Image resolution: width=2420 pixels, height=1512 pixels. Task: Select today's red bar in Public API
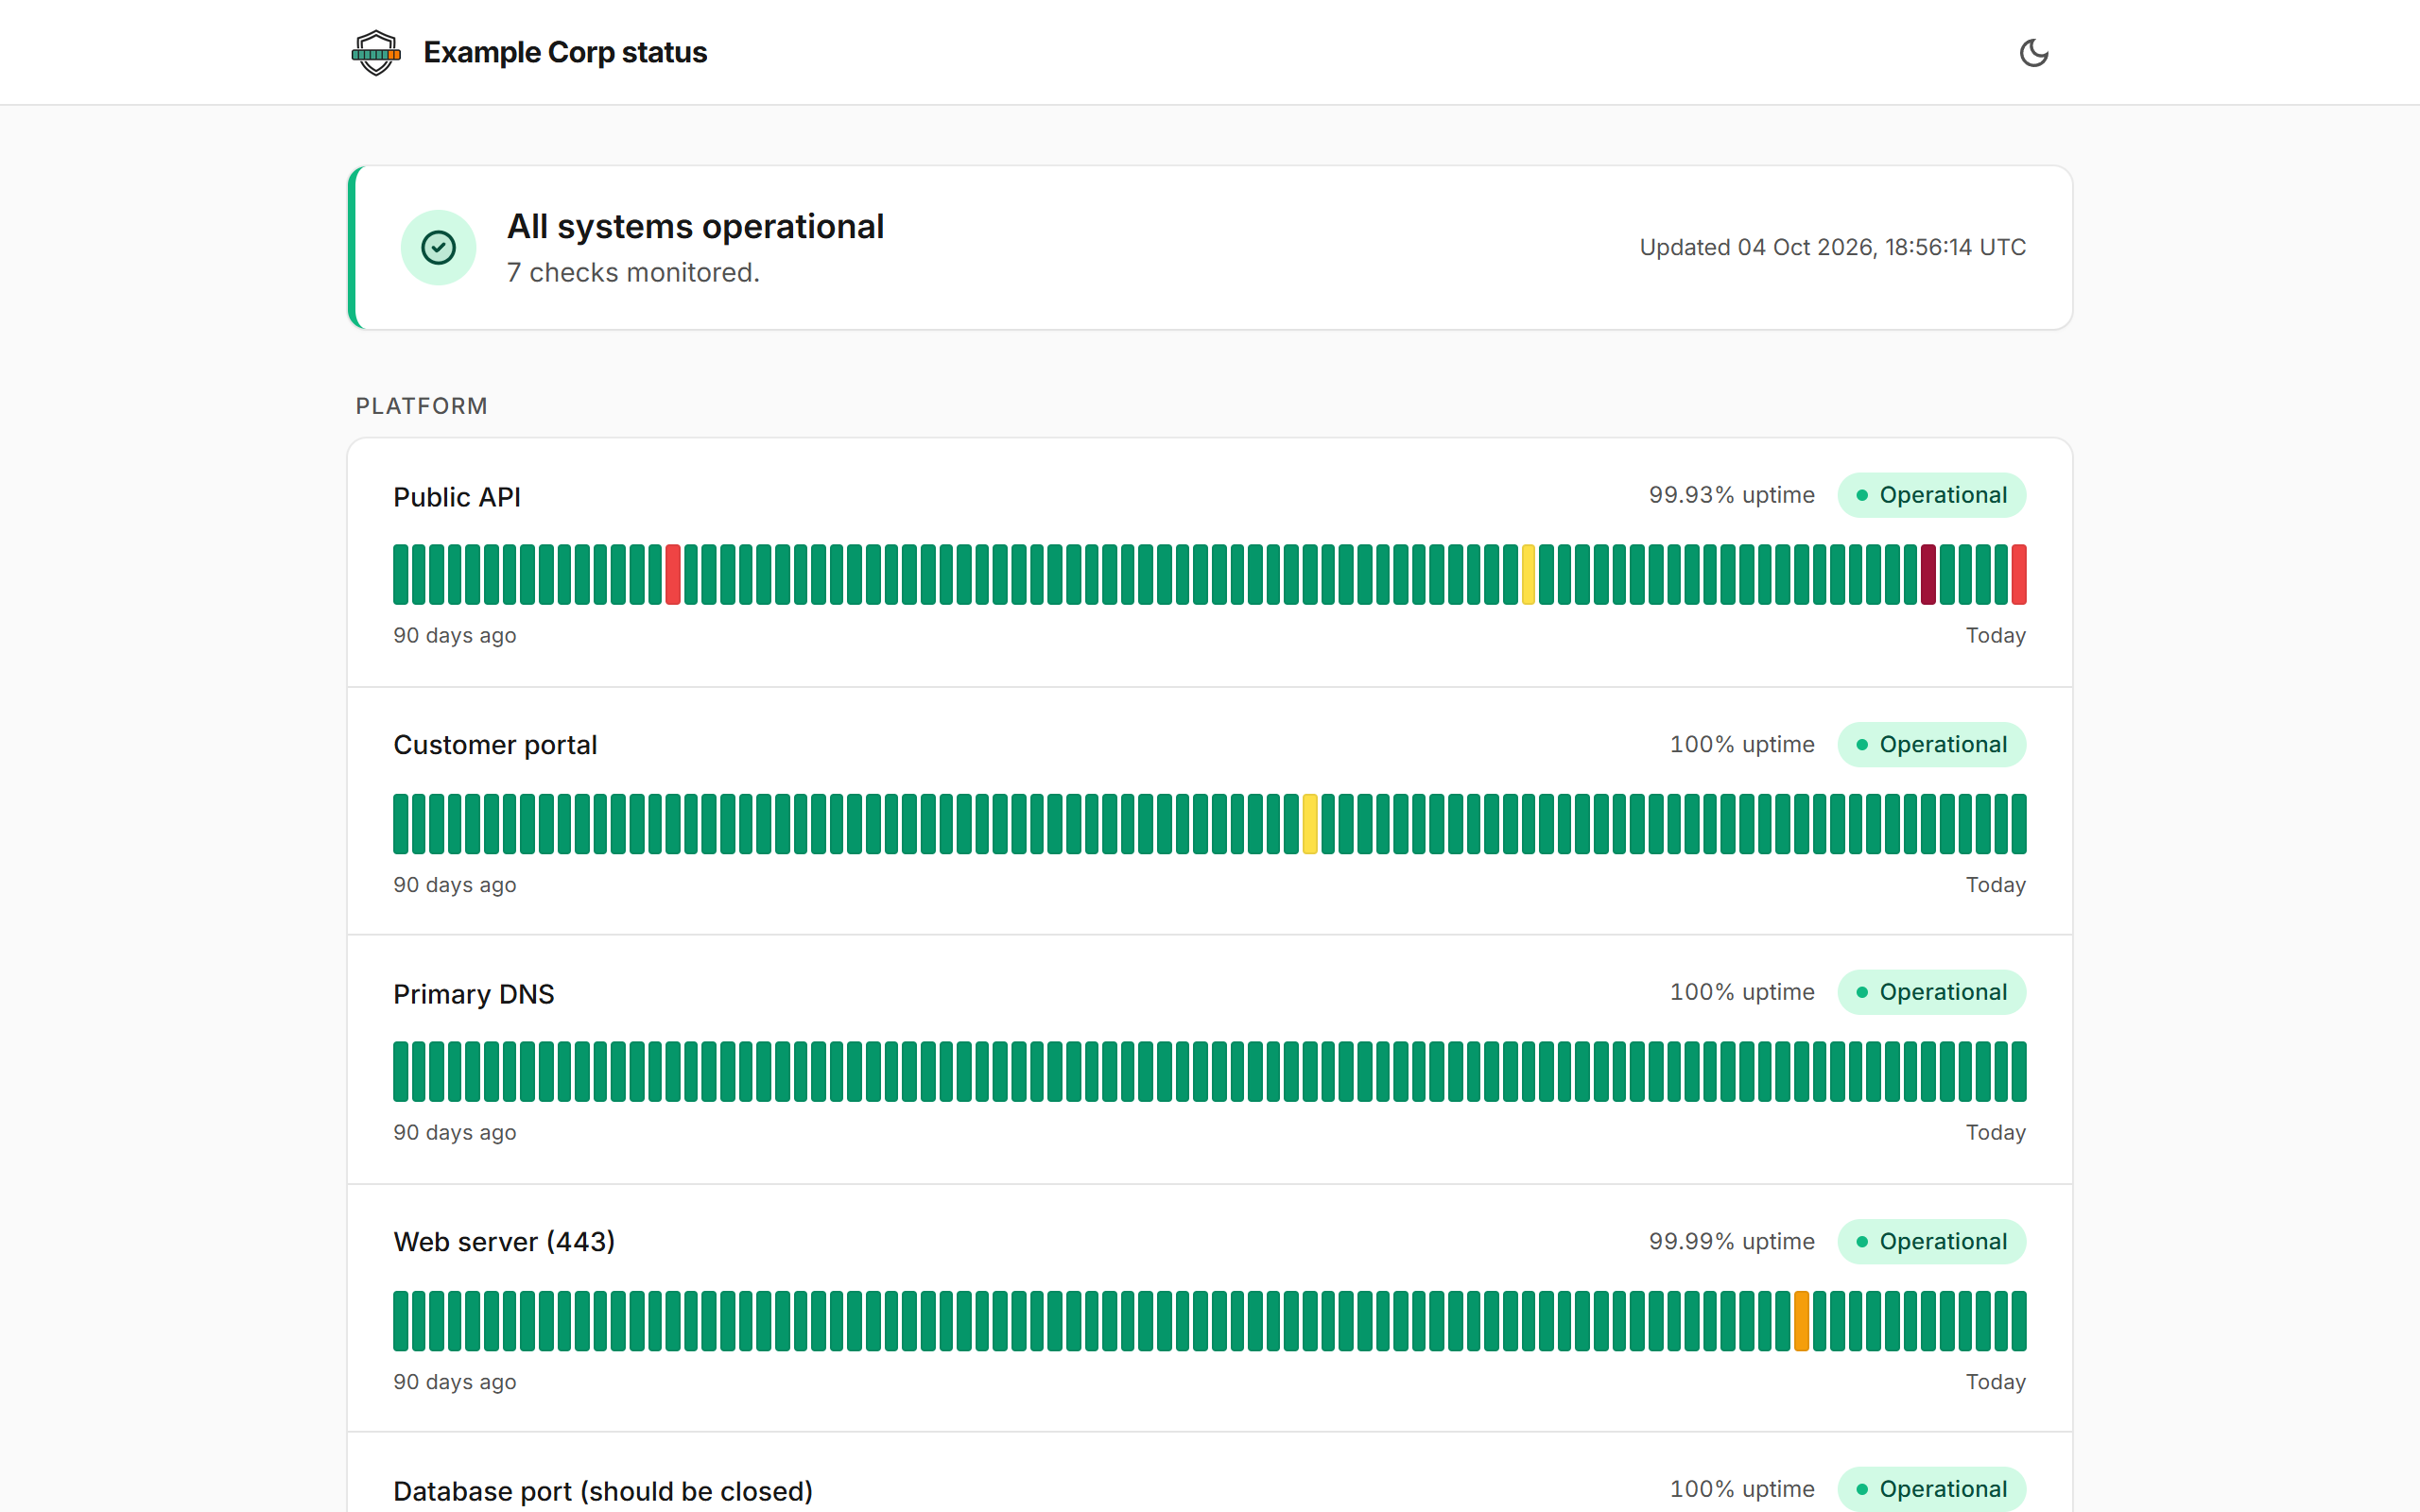point(2019,574)
